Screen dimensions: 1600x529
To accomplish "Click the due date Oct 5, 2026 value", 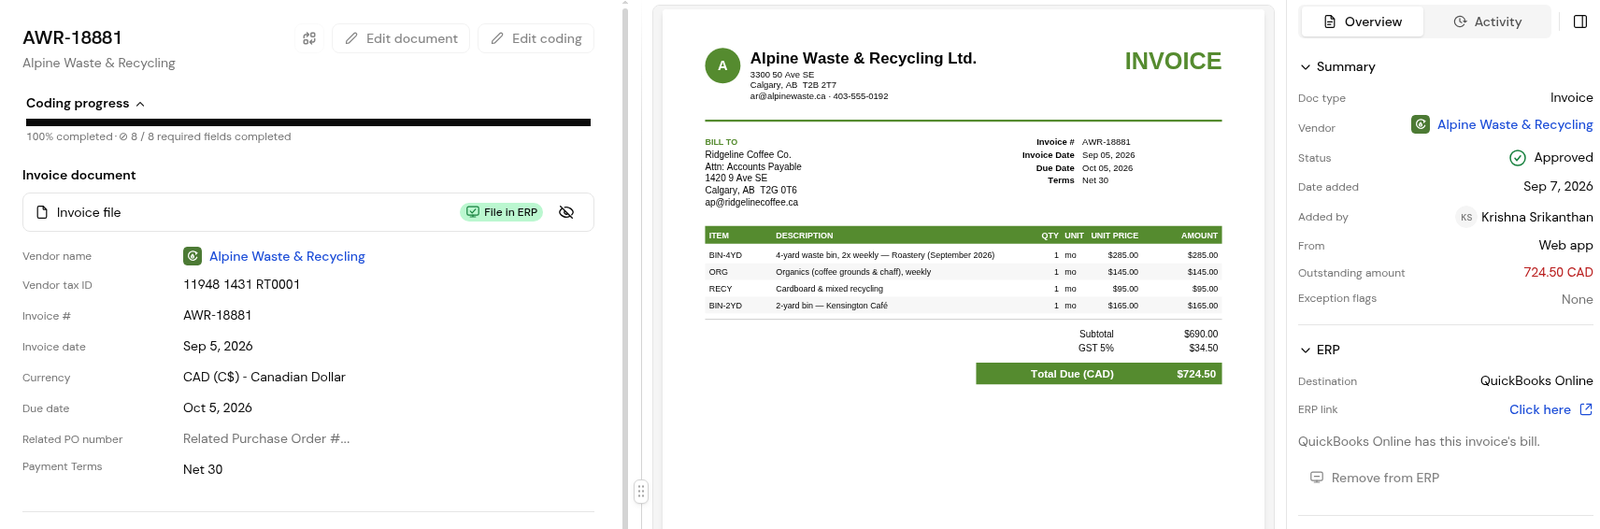I will (217, 408).
